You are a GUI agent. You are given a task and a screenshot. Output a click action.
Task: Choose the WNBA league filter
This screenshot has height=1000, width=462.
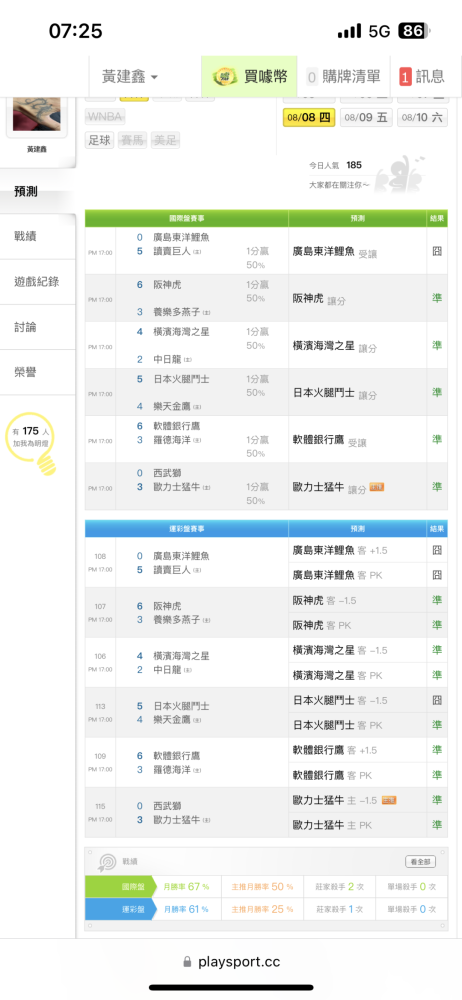[x=106, y=117]
